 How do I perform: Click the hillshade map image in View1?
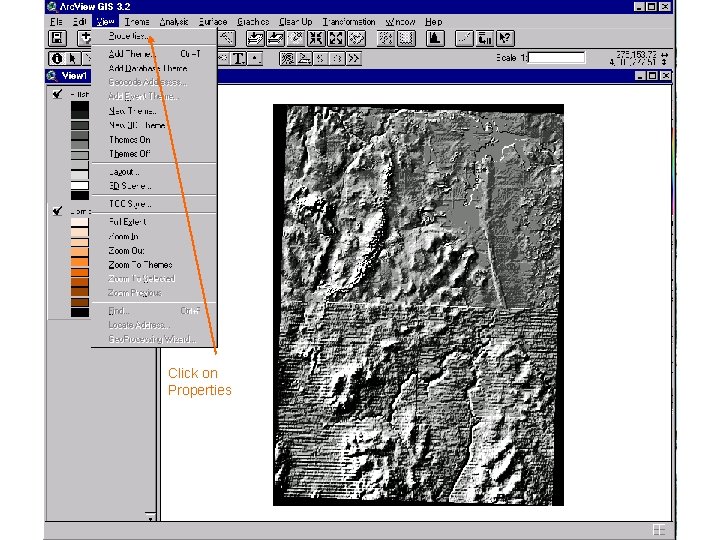click(418, 305)
